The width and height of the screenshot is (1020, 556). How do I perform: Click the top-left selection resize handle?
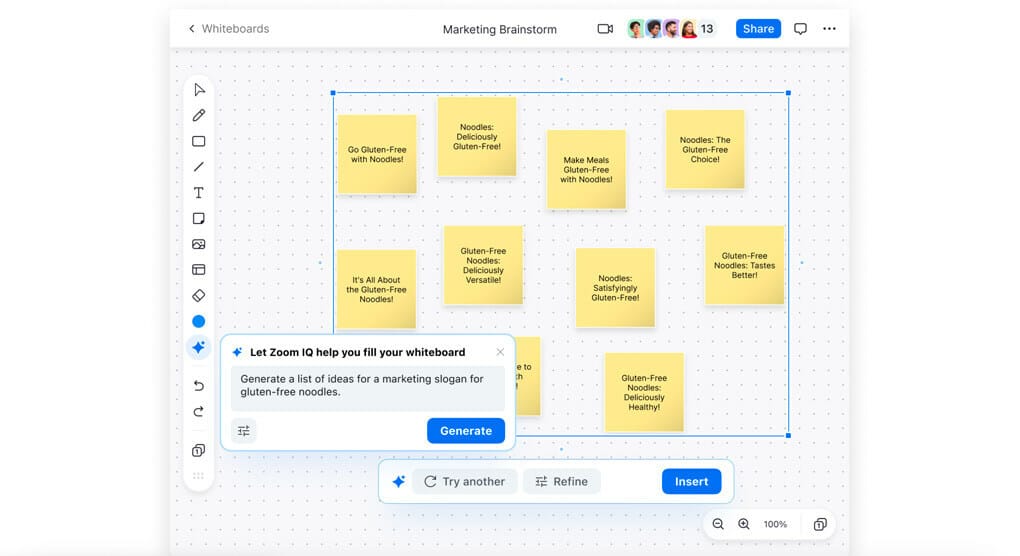(x=334, y=93)
